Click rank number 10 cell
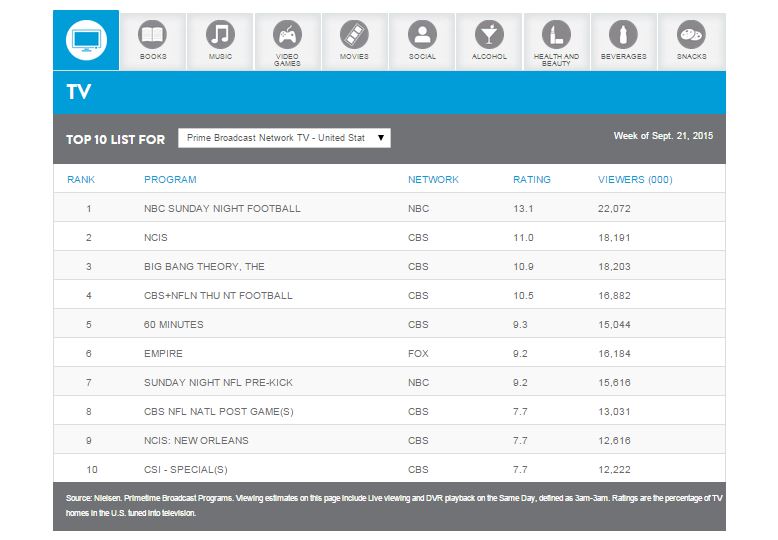The width and height of the screenshot is (778, 540). (92, 470)
